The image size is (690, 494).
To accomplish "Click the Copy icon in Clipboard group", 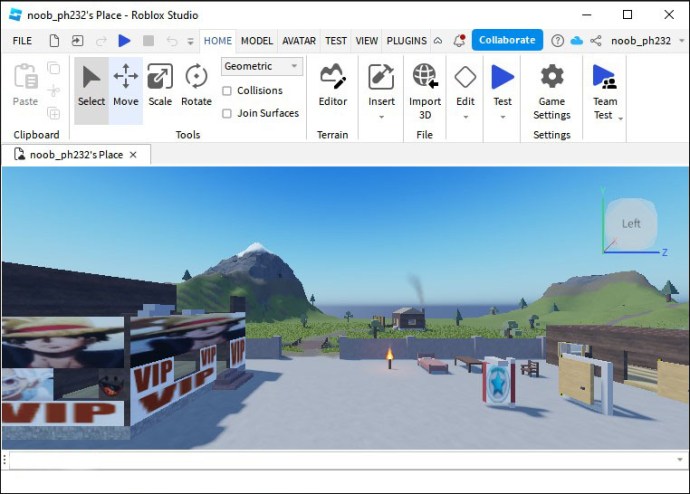I will (x=54, y=68).
